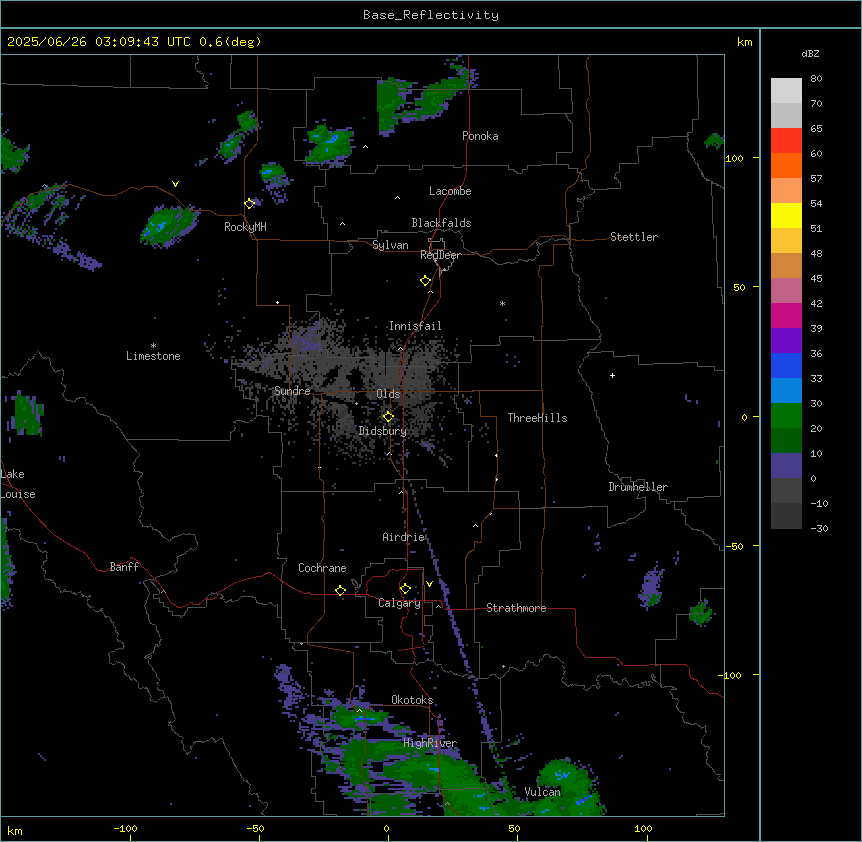Click the yellow V marker northwest of RockyMH
The height and width of the screenshot is (842, 862).
(x=175, y=184)
